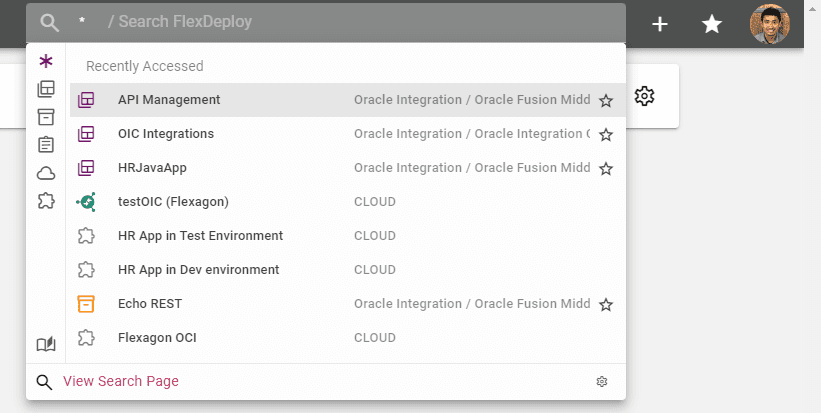Filter search by clipboard sidebar icon
The width and height of the screenshot is (821, 413).
[46, 144]
